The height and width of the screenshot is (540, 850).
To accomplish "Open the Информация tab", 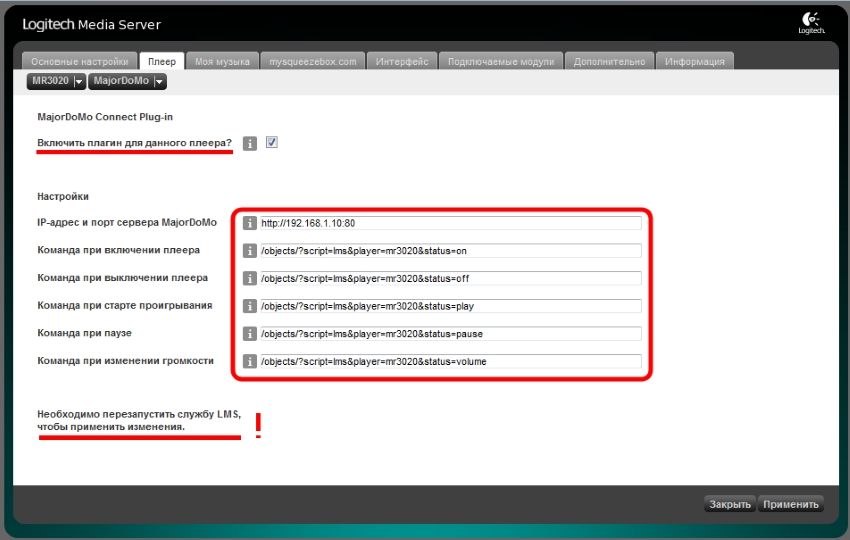I will click(694, 61).
